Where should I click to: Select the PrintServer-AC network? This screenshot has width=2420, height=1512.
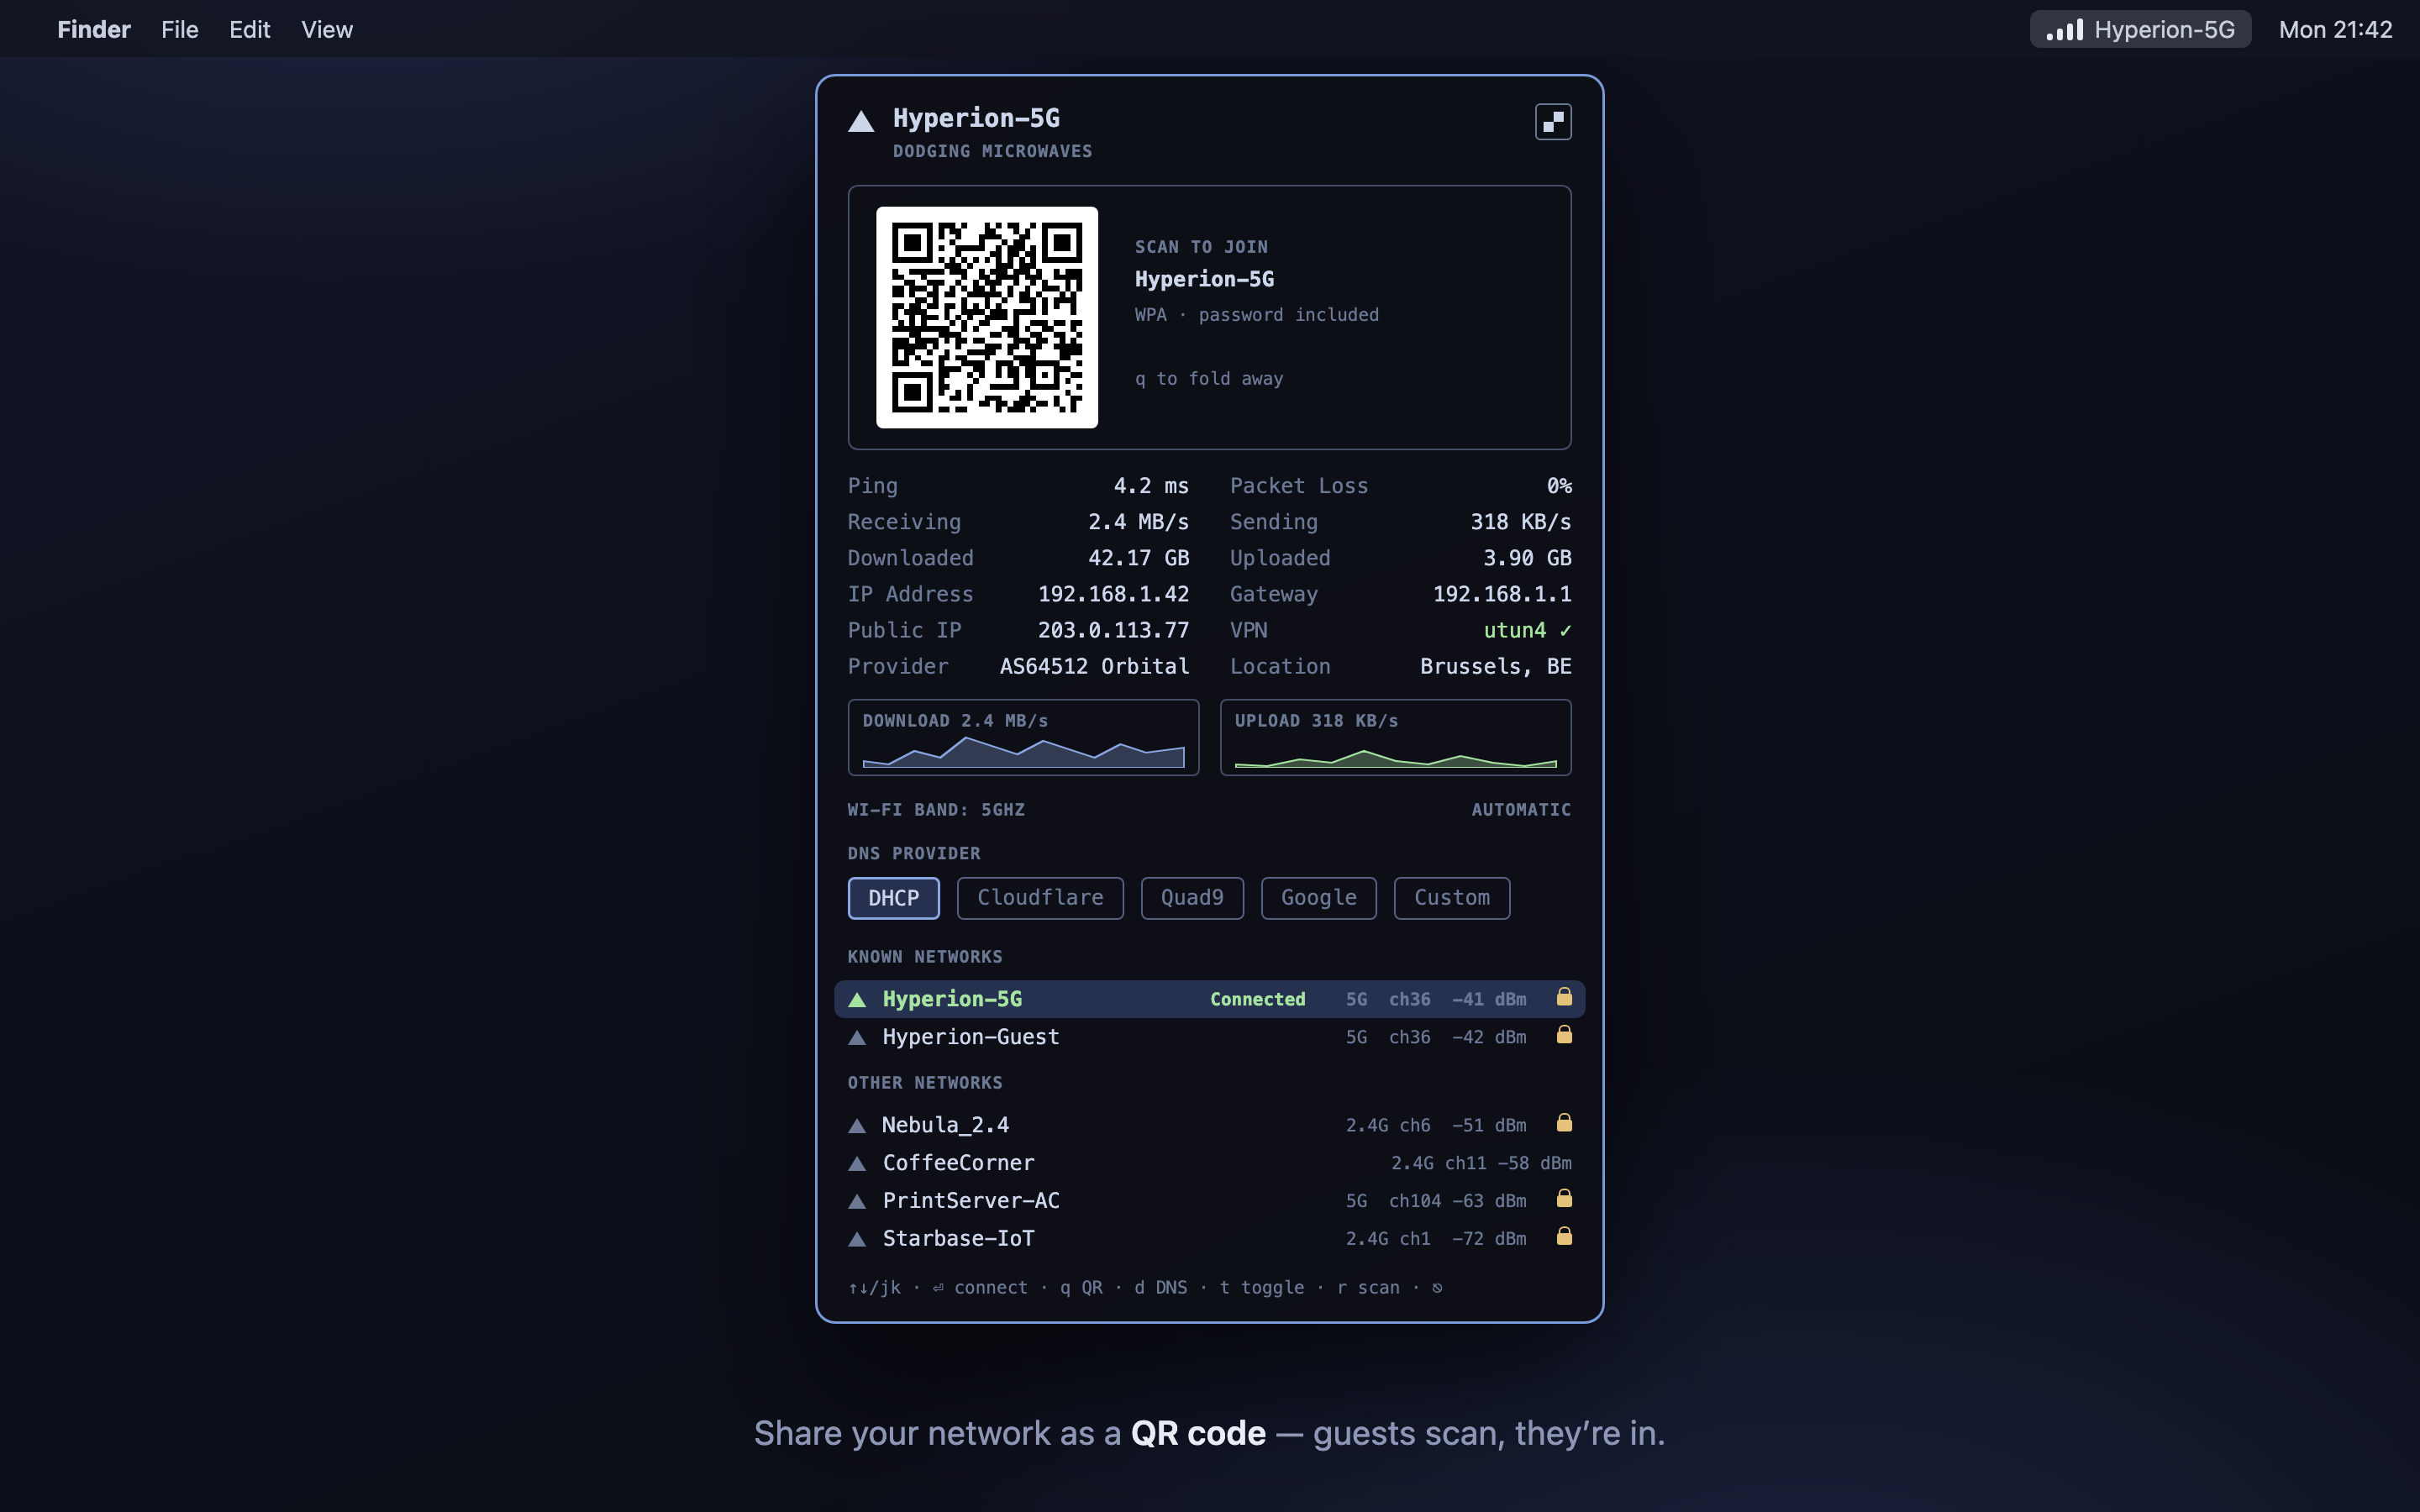1210,1201
